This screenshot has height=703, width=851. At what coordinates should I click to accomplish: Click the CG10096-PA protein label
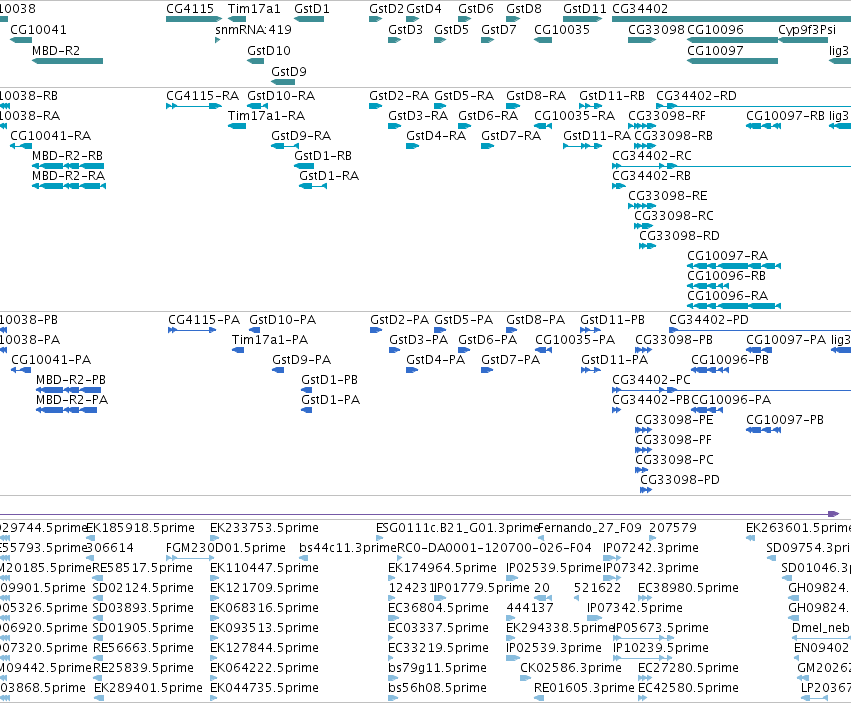731,400
